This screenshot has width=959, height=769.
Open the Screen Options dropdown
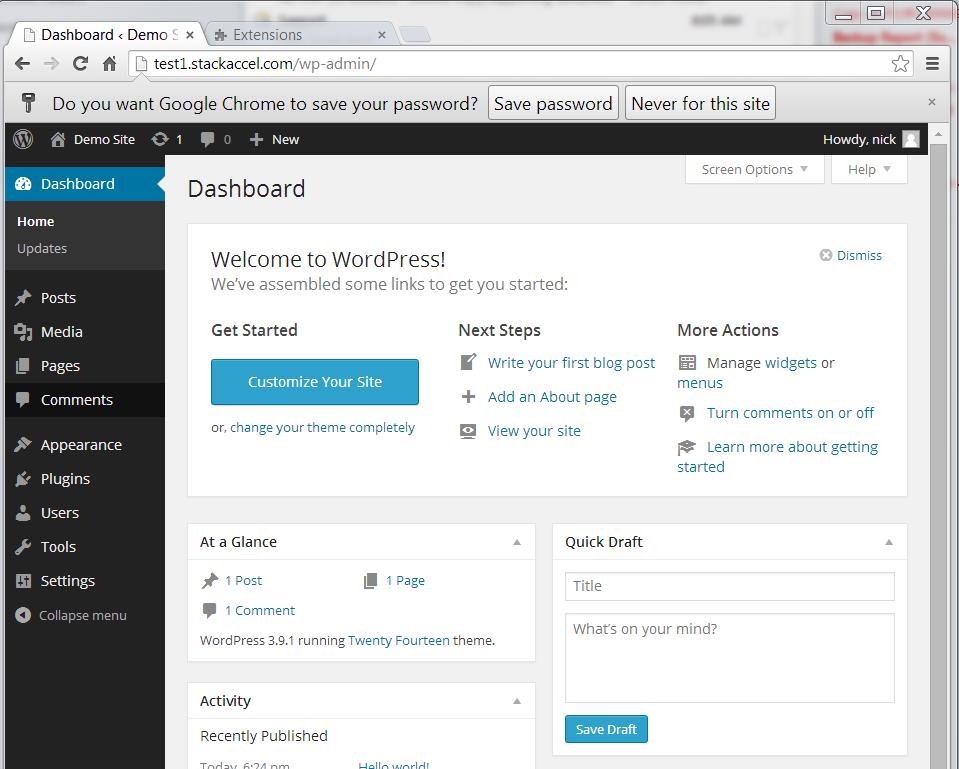tap(753, 169)
